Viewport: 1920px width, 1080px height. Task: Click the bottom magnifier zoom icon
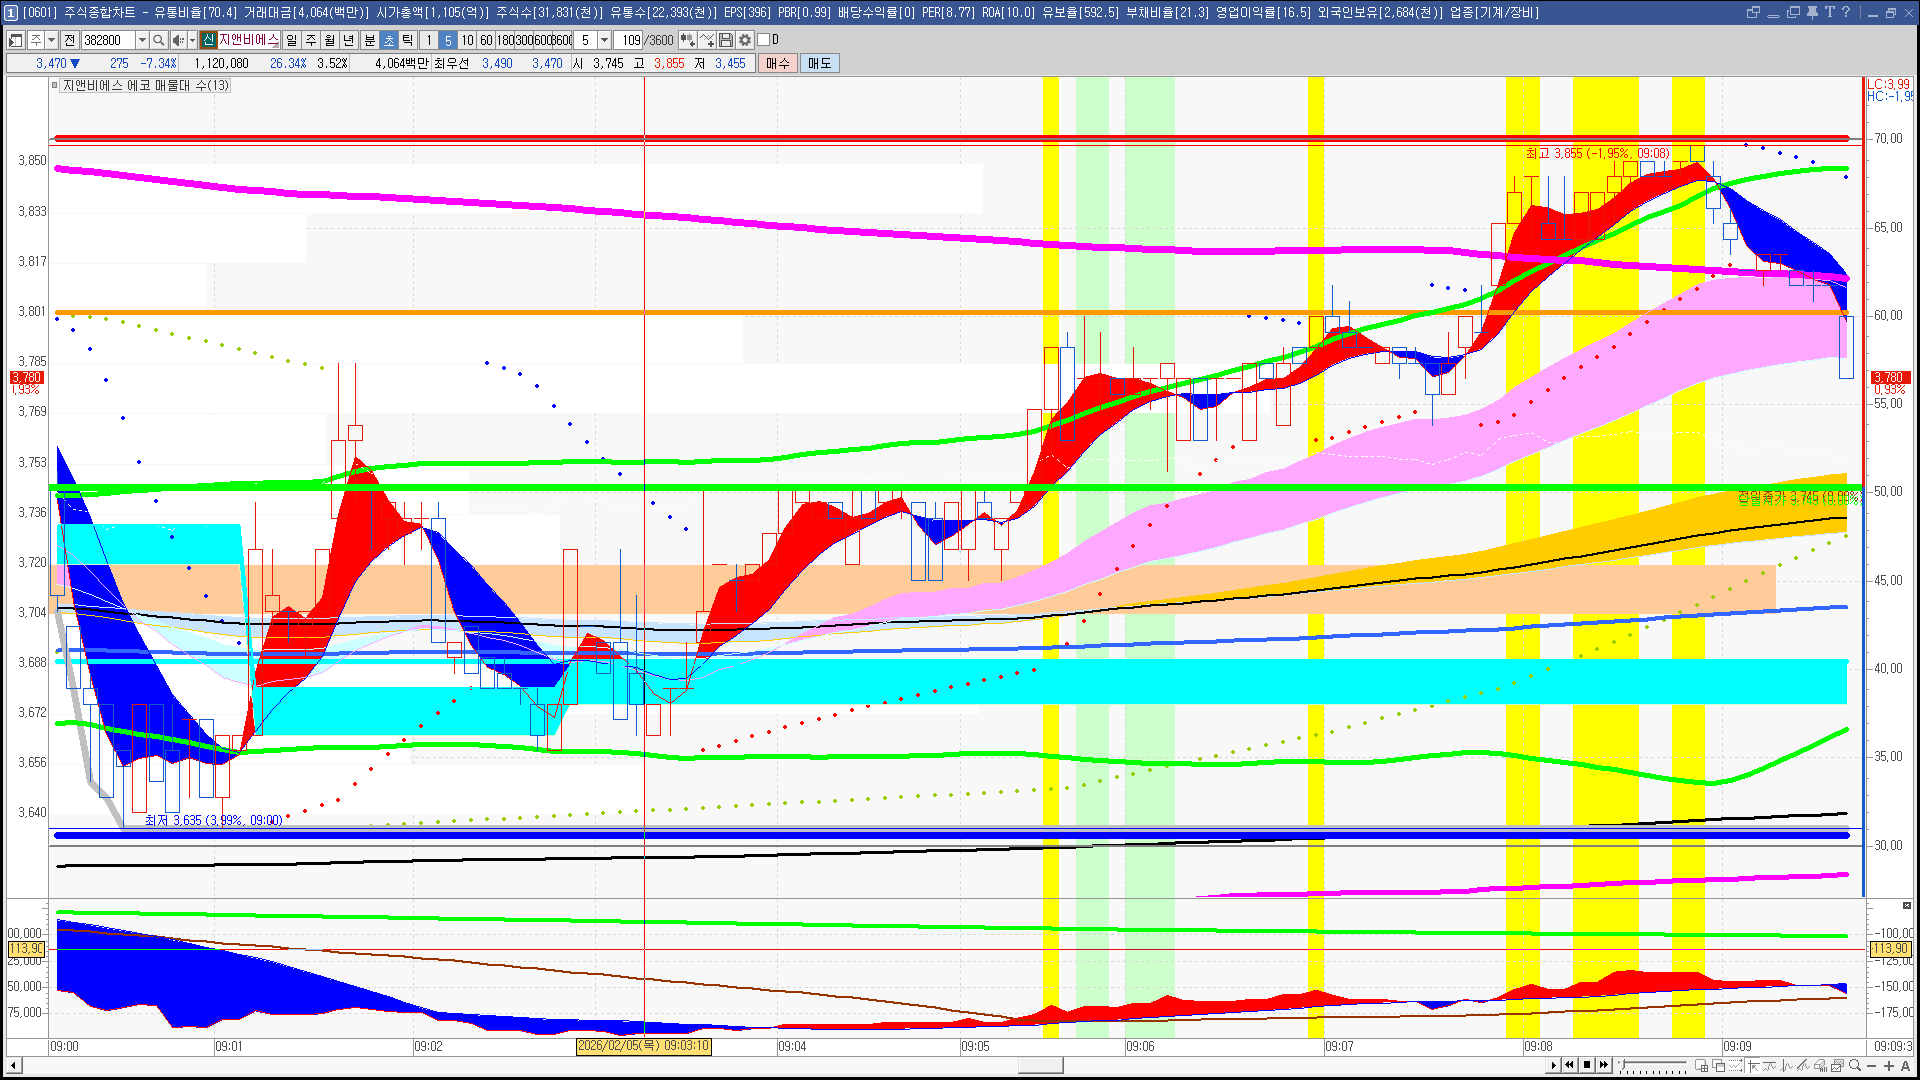pos(1855,1065)
